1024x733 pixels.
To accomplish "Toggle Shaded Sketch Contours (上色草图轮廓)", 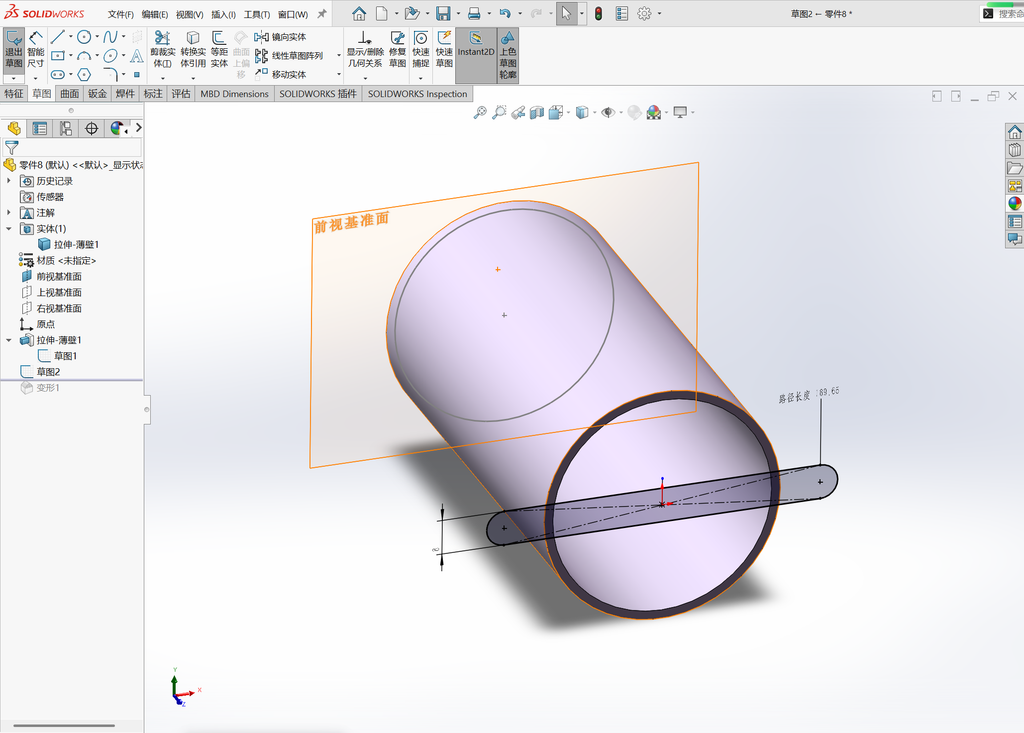I will [x=508, y=55].
